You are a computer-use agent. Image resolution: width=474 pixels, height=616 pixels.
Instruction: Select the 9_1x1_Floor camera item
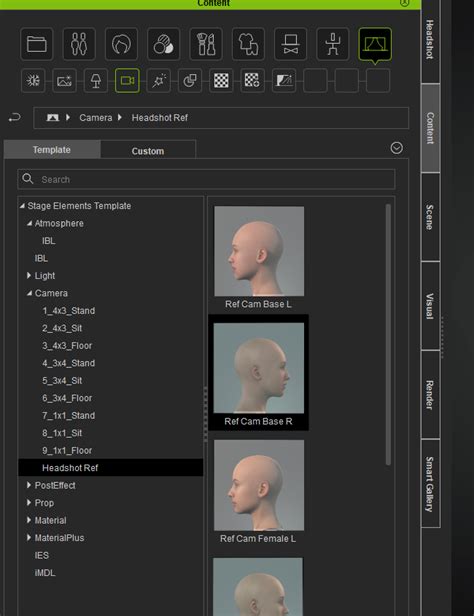(67, 450)
